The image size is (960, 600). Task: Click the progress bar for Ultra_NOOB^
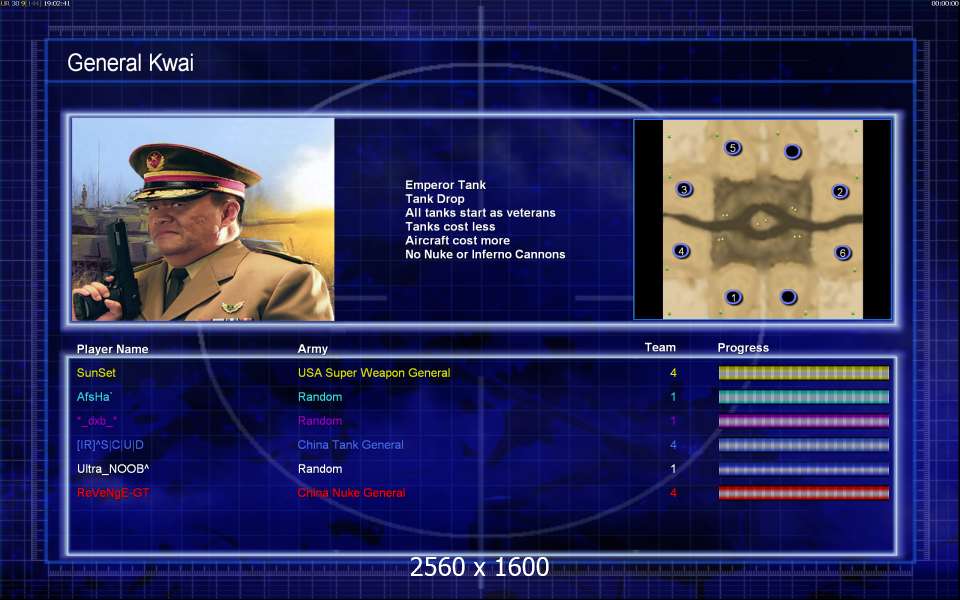(803, 470)
